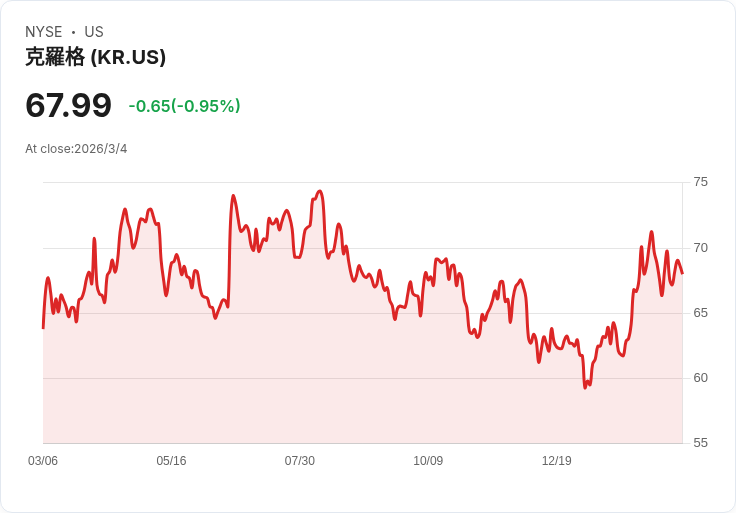Click the 60 price axis label
Screen dimensions: 736x513
[x=701, y=378]
